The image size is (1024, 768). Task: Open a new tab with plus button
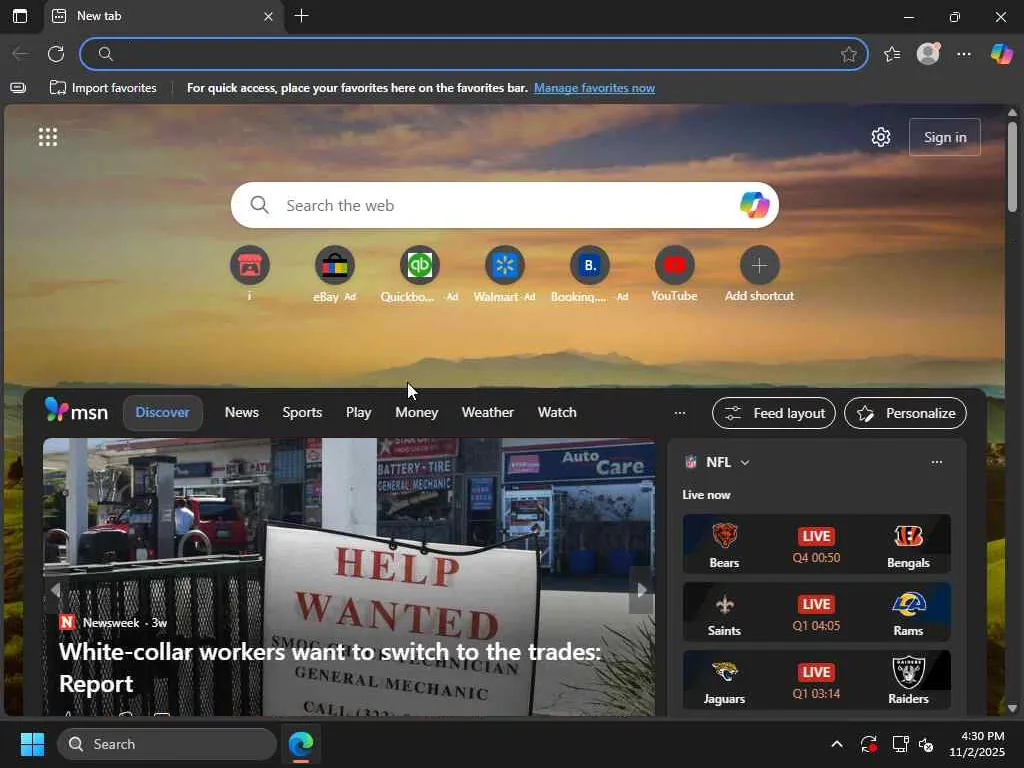pyautogui.click(x=301, y=16)
